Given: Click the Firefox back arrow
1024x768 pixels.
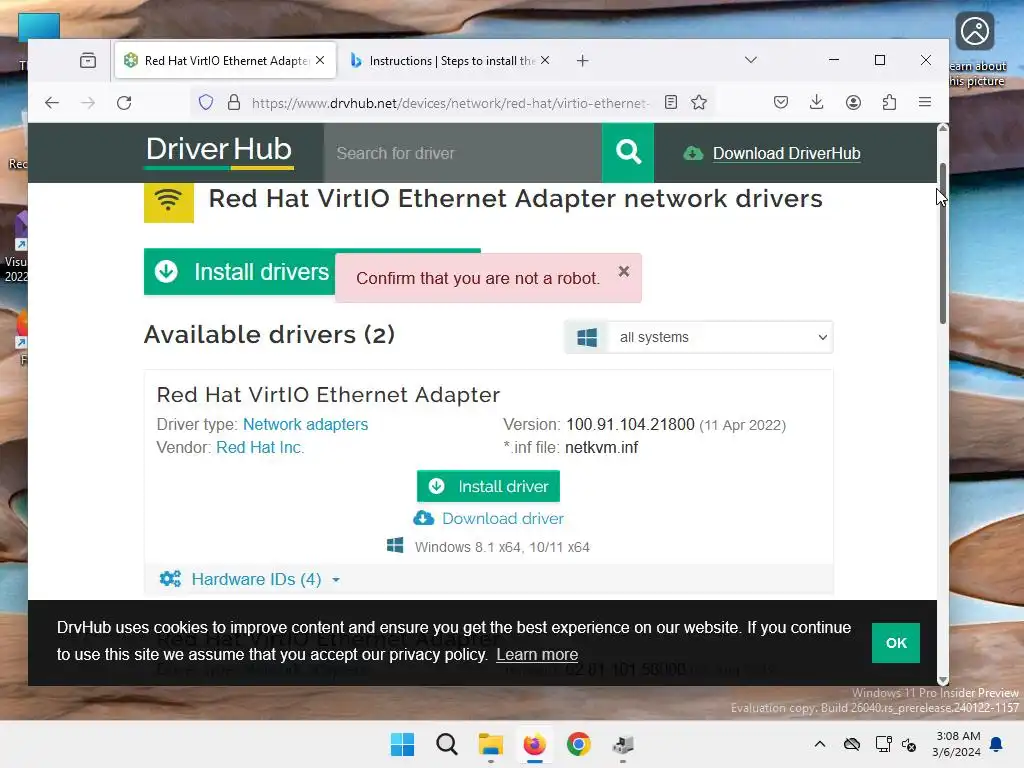Looking at the screenshot, I should pyautogui.click(x=52, y=103).
